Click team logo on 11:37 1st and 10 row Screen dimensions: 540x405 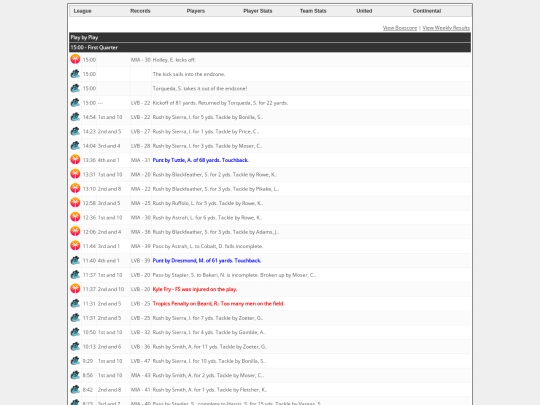point(75,275)
